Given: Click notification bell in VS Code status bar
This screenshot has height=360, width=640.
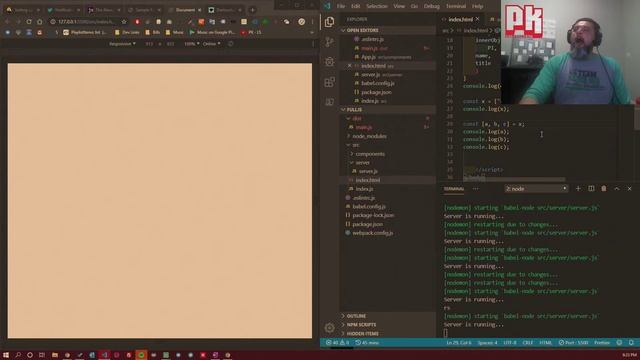Looking at the screenshot, I should [x=631, y=343].
